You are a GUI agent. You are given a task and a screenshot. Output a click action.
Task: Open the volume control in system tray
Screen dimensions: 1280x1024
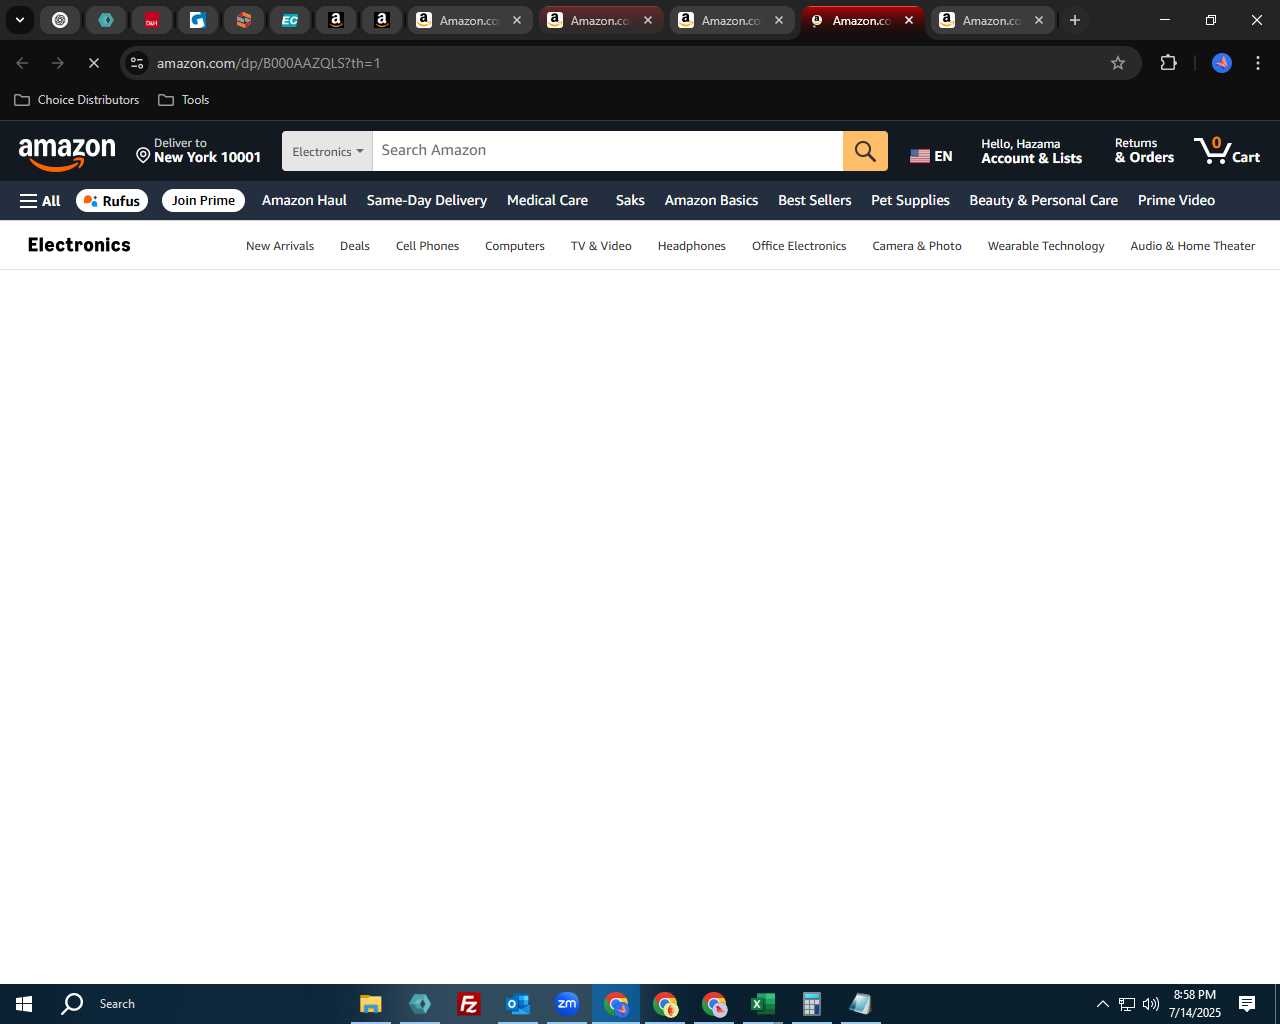1151,1004
